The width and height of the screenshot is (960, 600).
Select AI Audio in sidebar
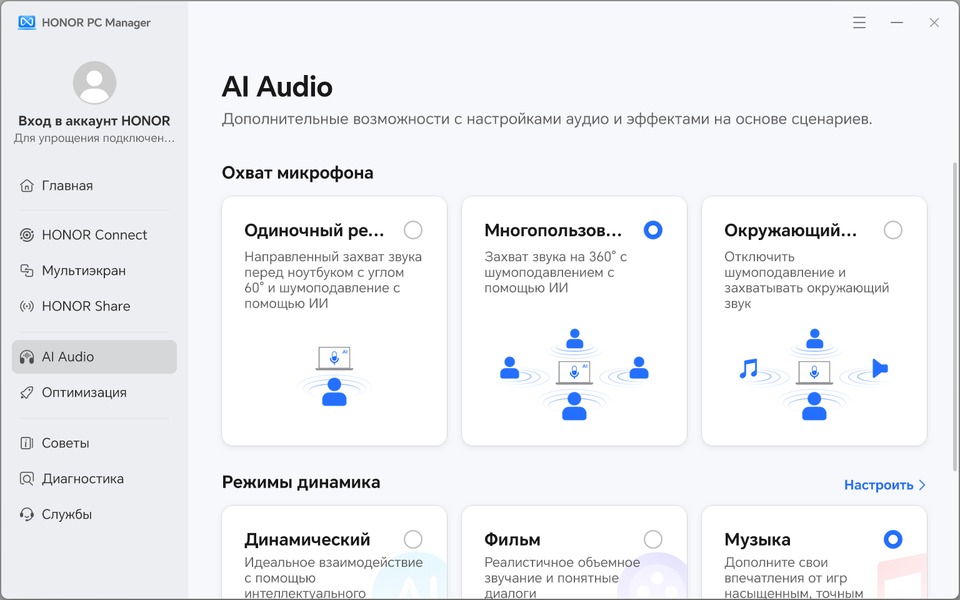[94, 357]
